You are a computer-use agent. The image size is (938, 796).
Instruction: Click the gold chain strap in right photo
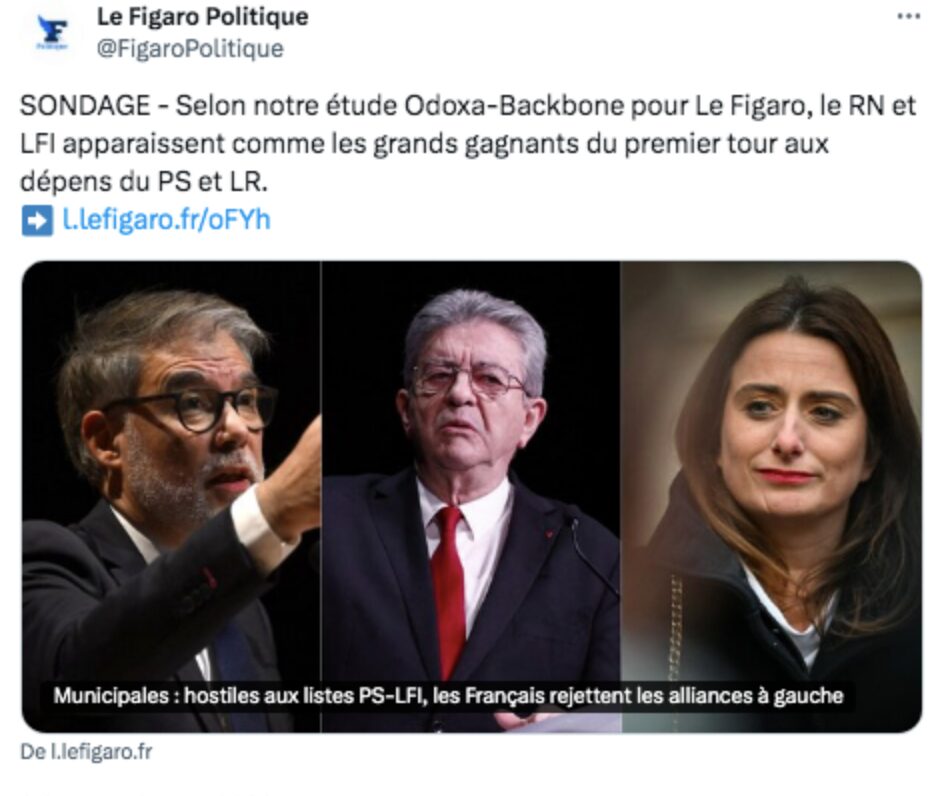tap(675, 625)
